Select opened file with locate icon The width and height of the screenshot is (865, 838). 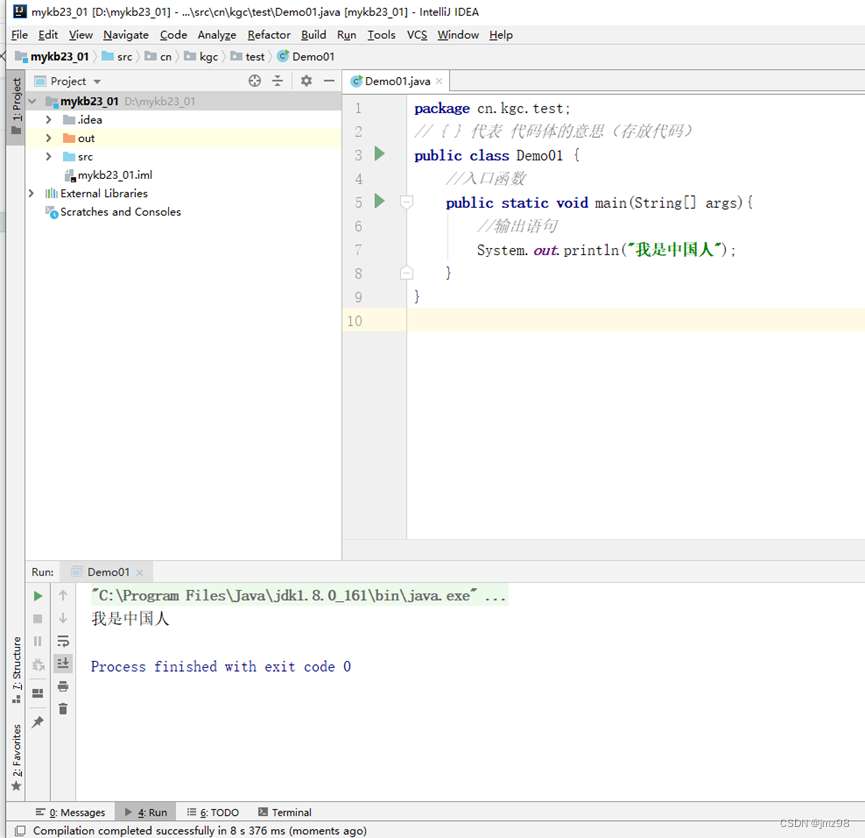click(x=255, y=81)
